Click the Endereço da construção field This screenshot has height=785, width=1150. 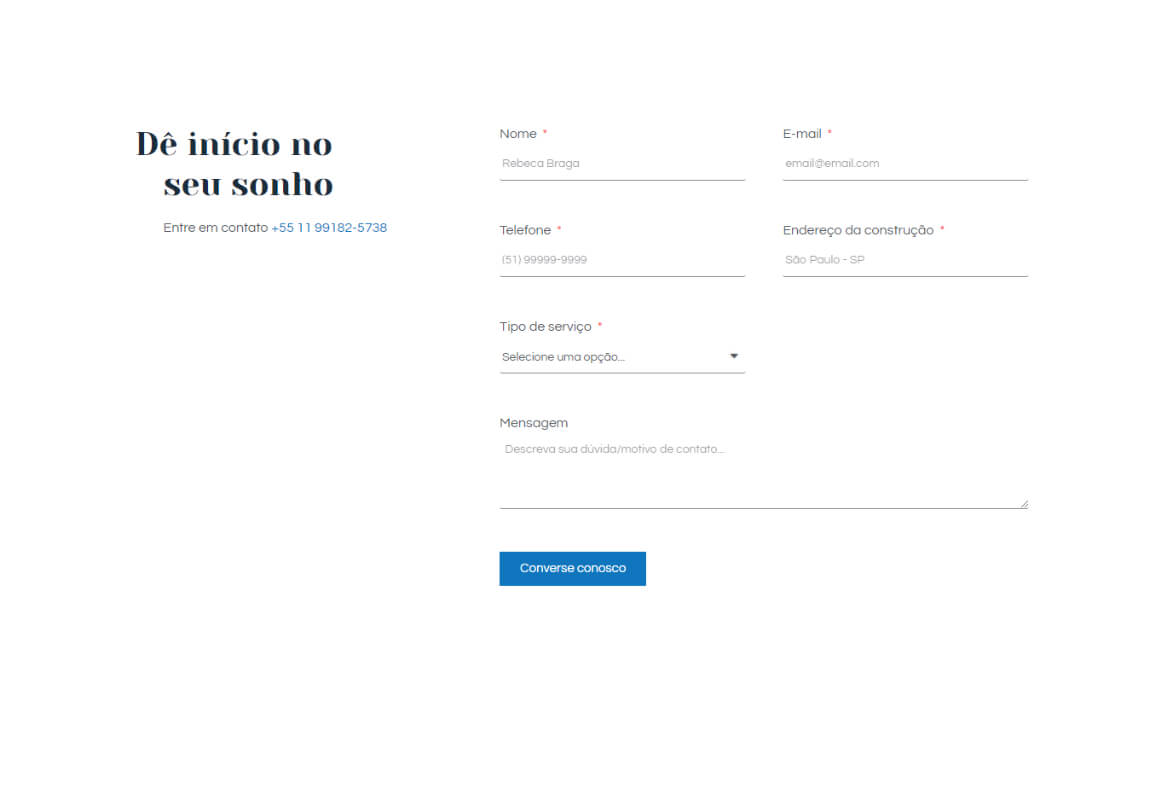coord(904,260)
